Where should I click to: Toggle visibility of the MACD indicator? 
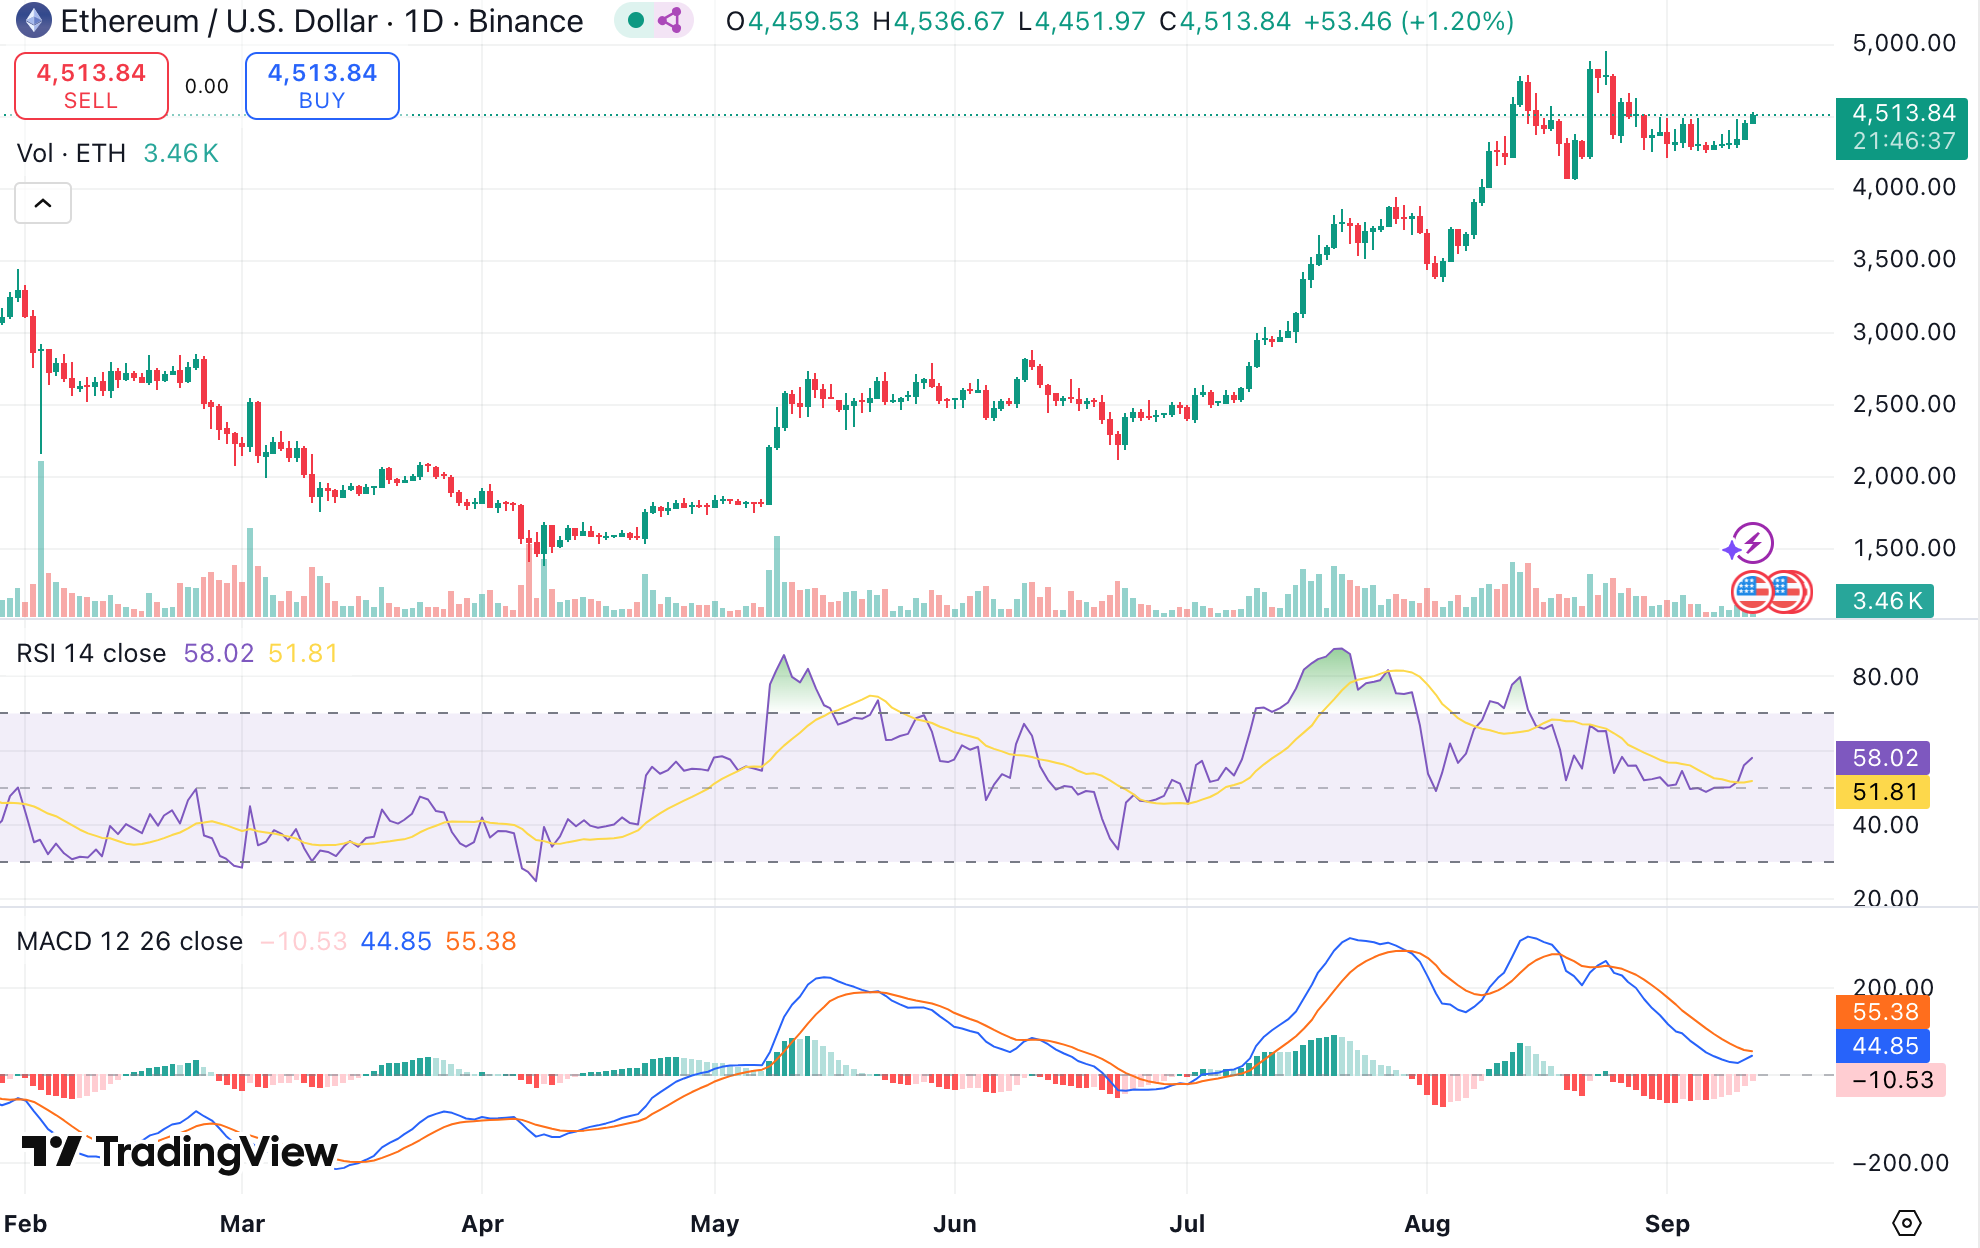pyautogui.click(x=128, y=940)
